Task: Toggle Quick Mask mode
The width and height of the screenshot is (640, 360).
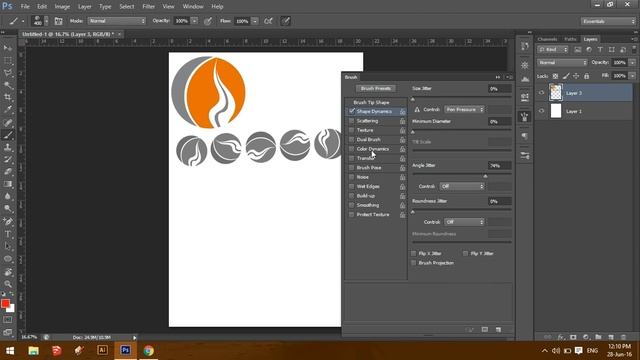Action: (8, 320)
